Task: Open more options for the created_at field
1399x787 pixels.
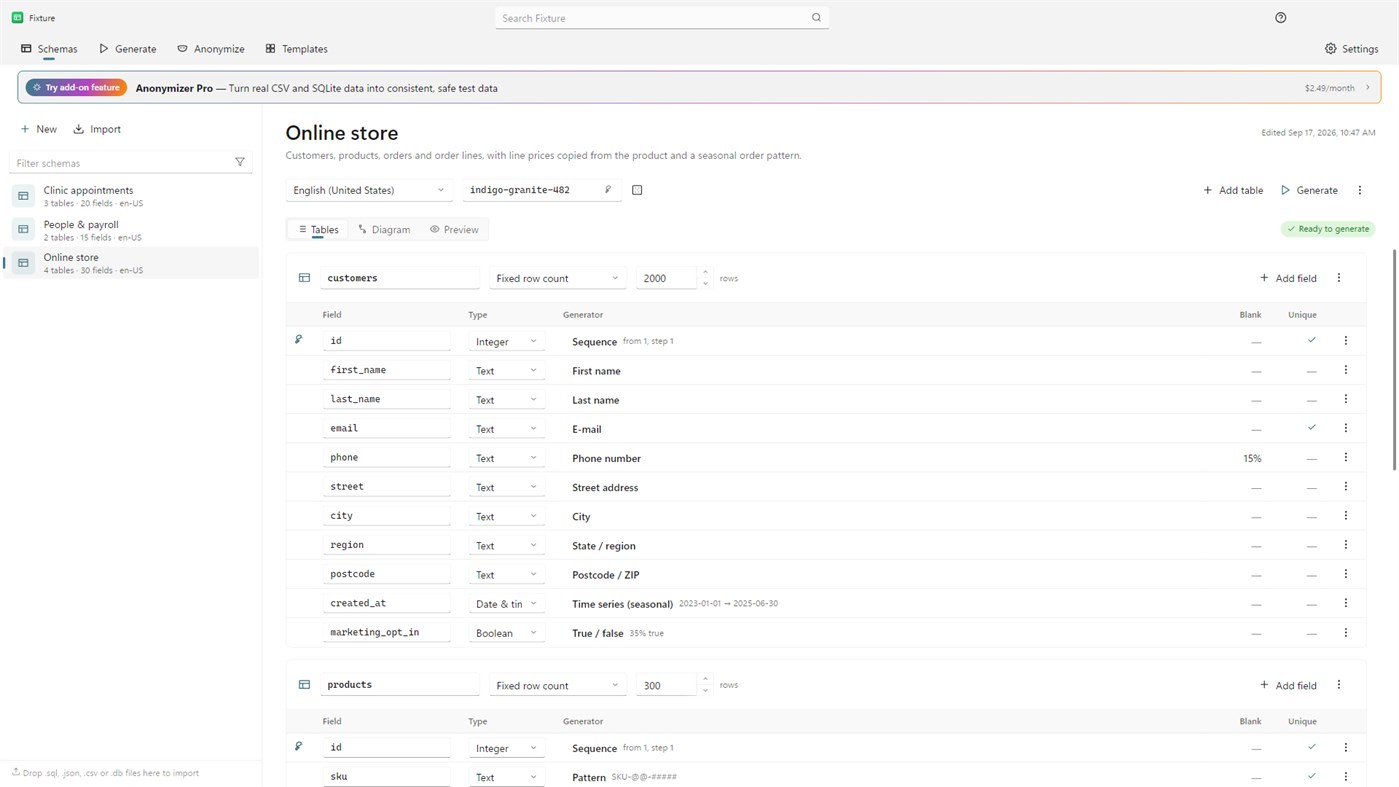Action: pyautogui.click(x=1346, y=603)
